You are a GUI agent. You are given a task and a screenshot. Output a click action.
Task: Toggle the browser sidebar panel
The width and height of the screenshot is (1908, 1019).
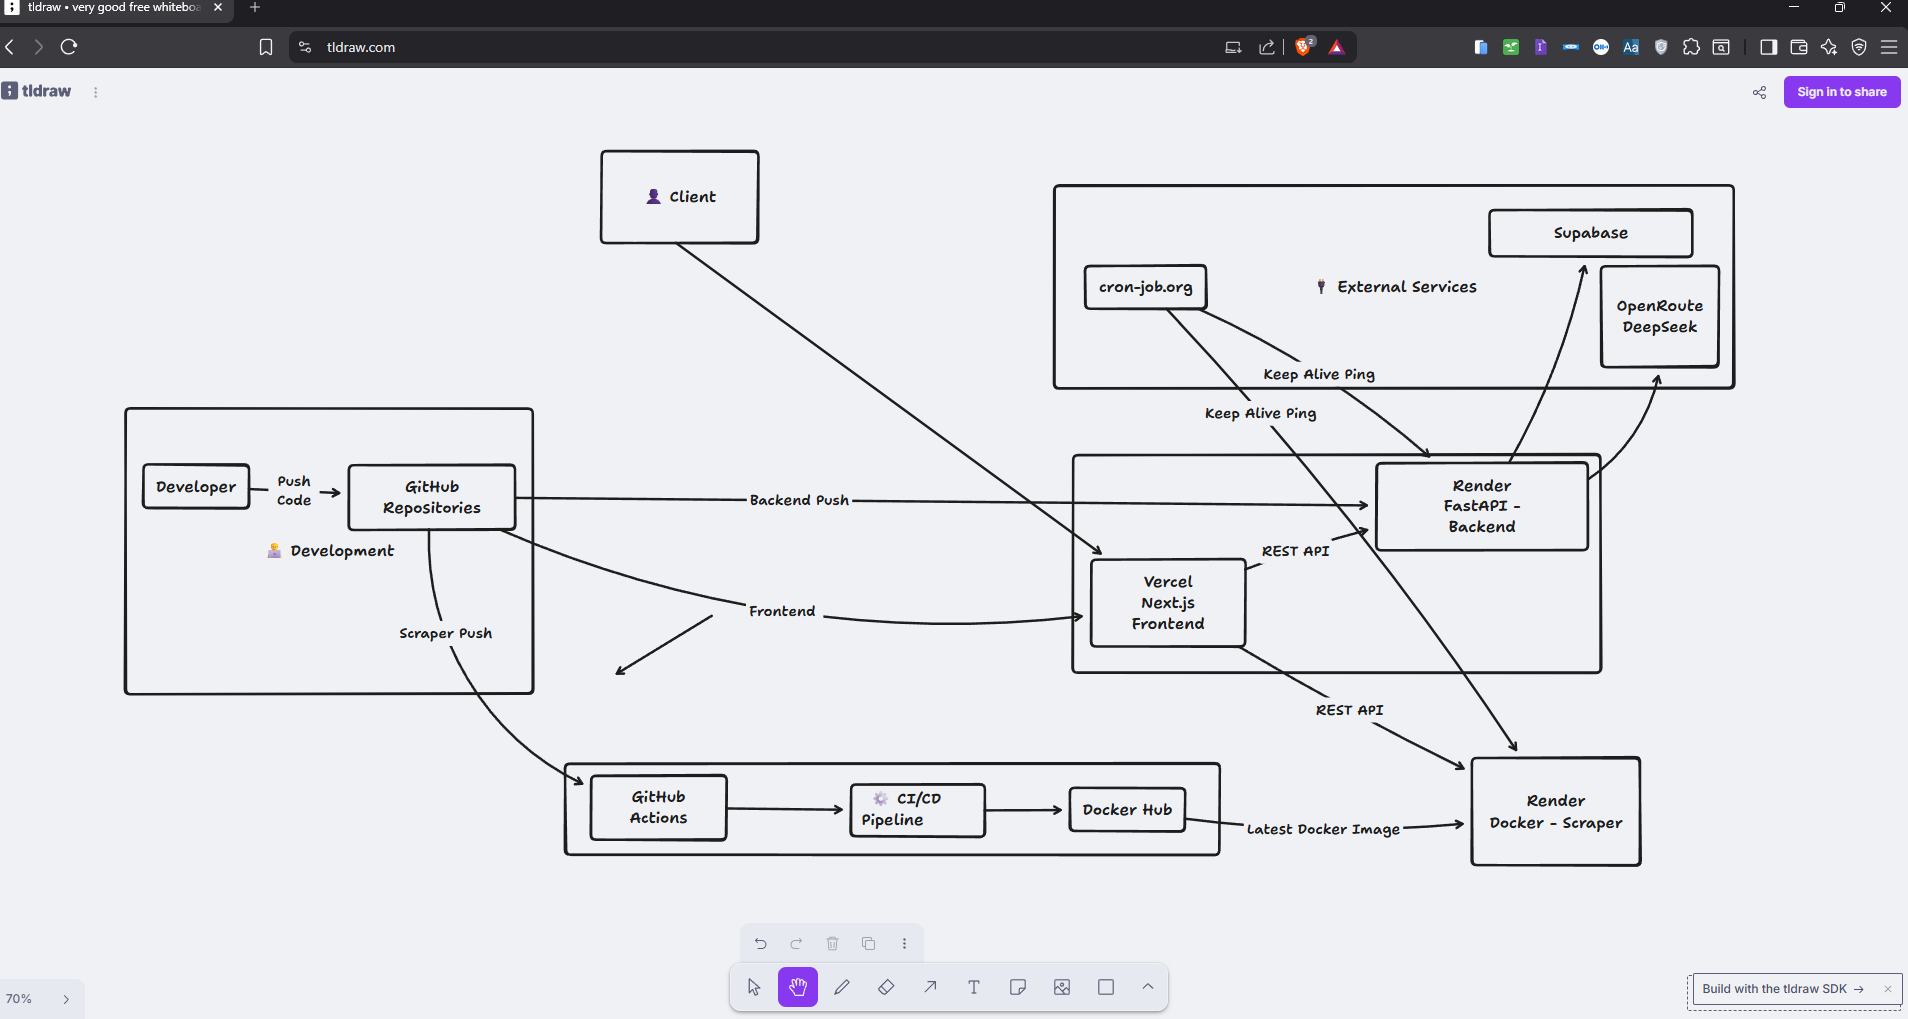1768,47
